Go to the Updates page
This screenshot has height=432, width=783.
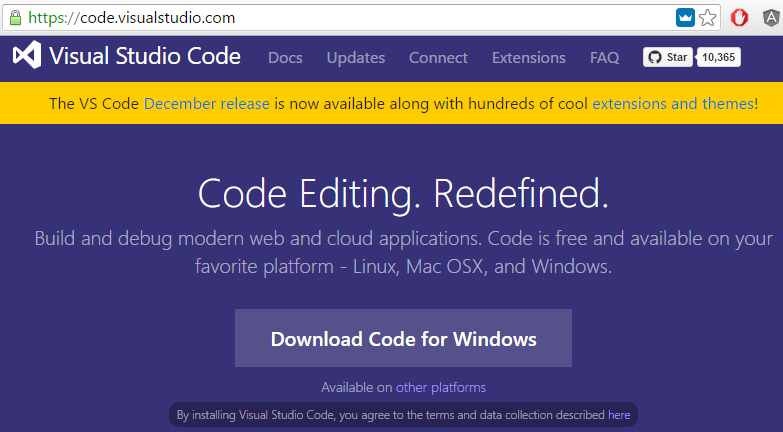(x=356, y=57)
